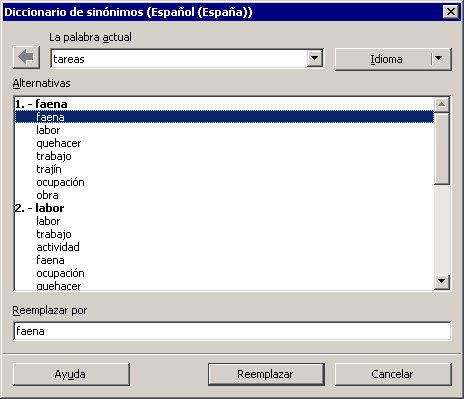This screenshot has width=464, height=399.
Task: Pick the synonym 'actividad'
Action: coord(58,247)
